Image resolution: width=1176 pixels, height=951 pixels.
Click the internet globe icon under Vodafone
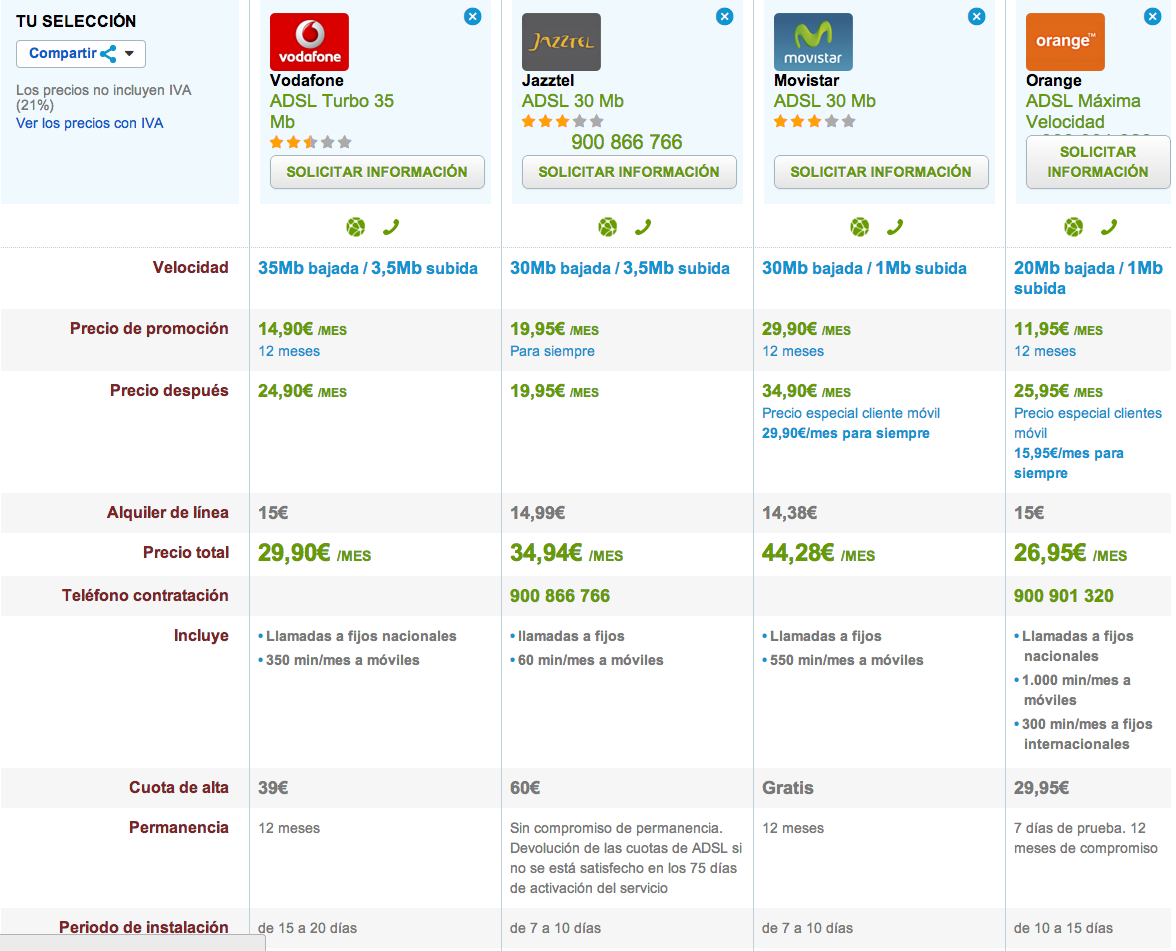click(x=356, y=226)
